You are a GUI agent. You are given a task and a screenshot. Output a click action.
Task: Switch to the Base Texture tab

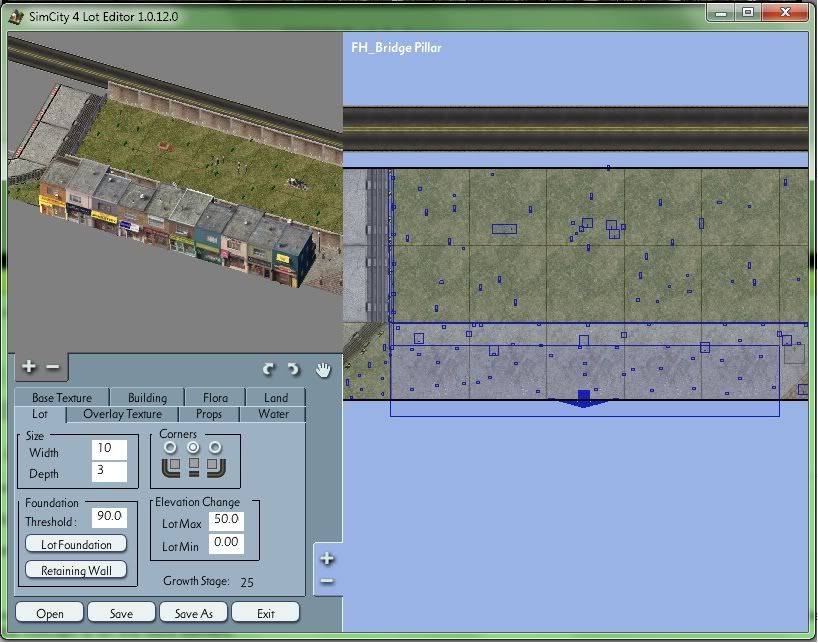pyautogui.click(x=62, y=397)
